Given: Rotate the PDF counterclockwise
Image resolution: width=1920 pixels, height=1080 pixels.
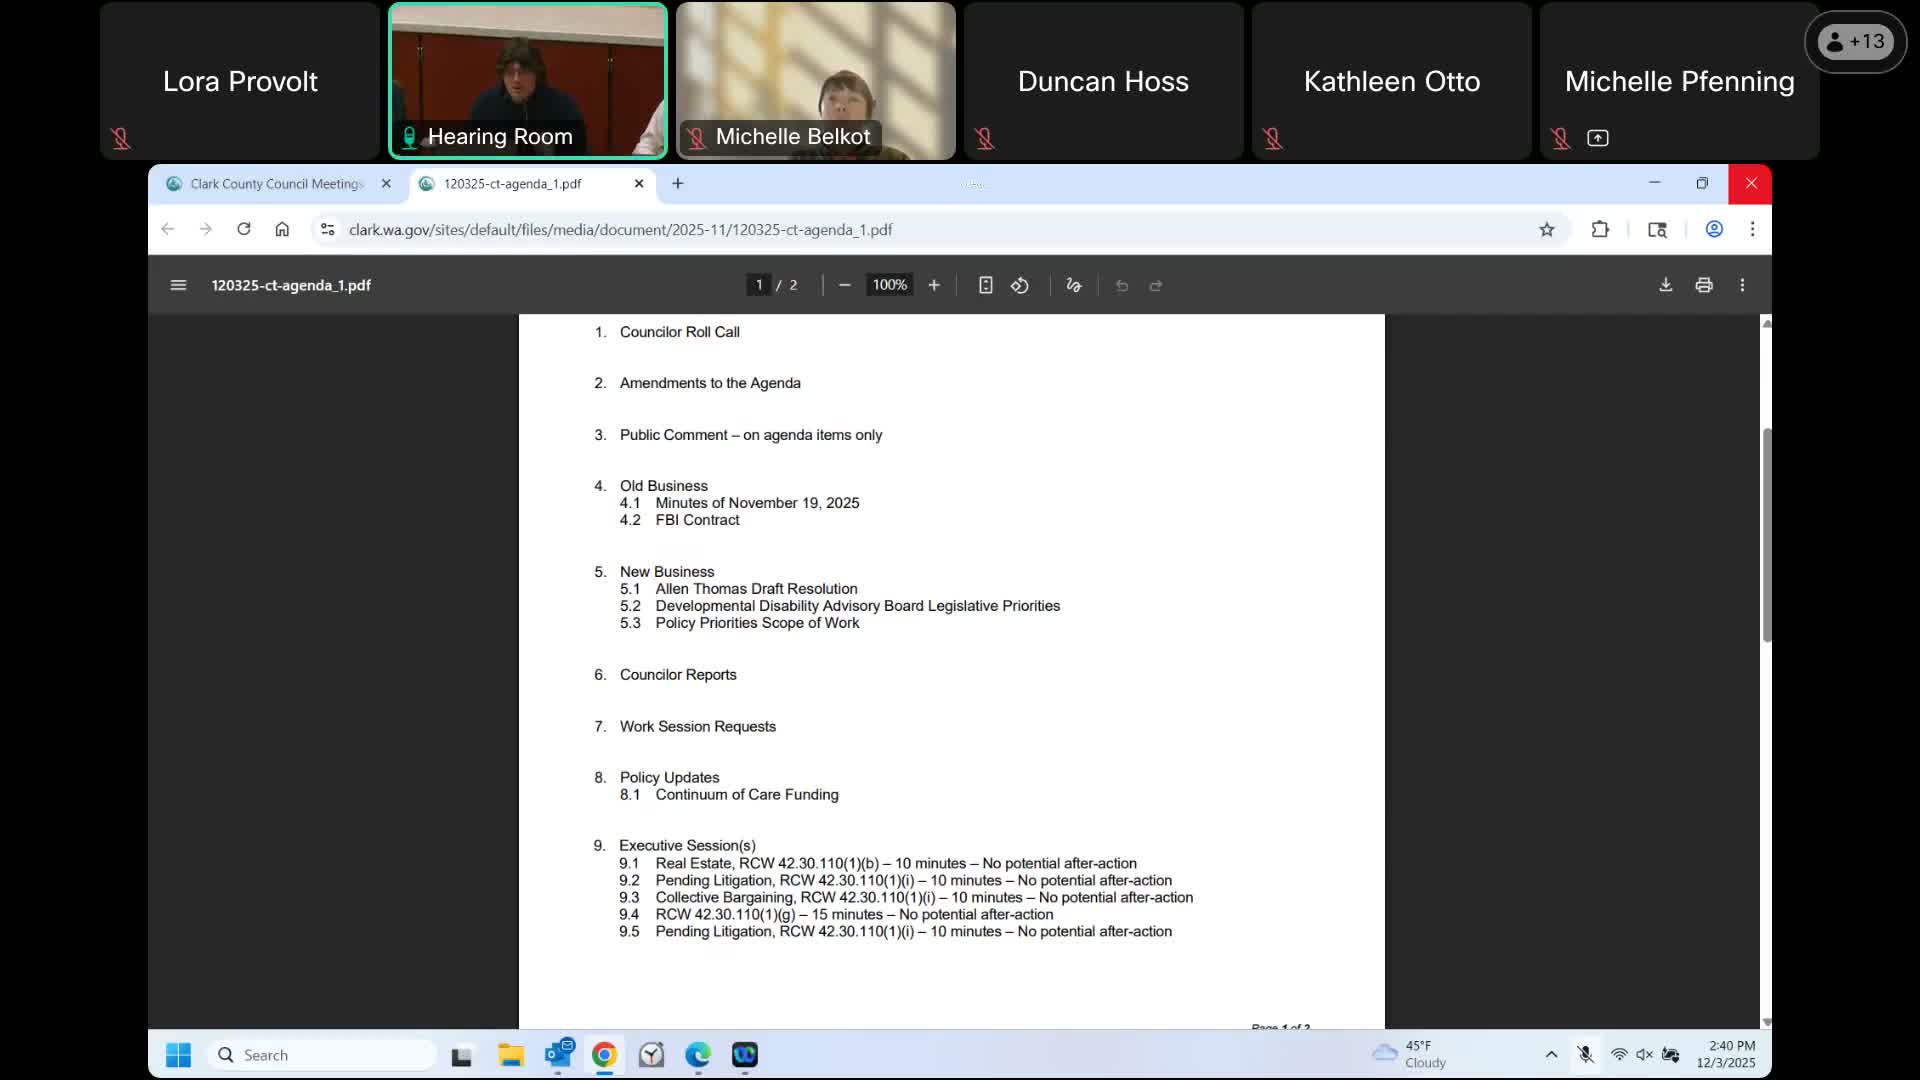Looking at the screenshot, I should click(x=1019, y=285).
